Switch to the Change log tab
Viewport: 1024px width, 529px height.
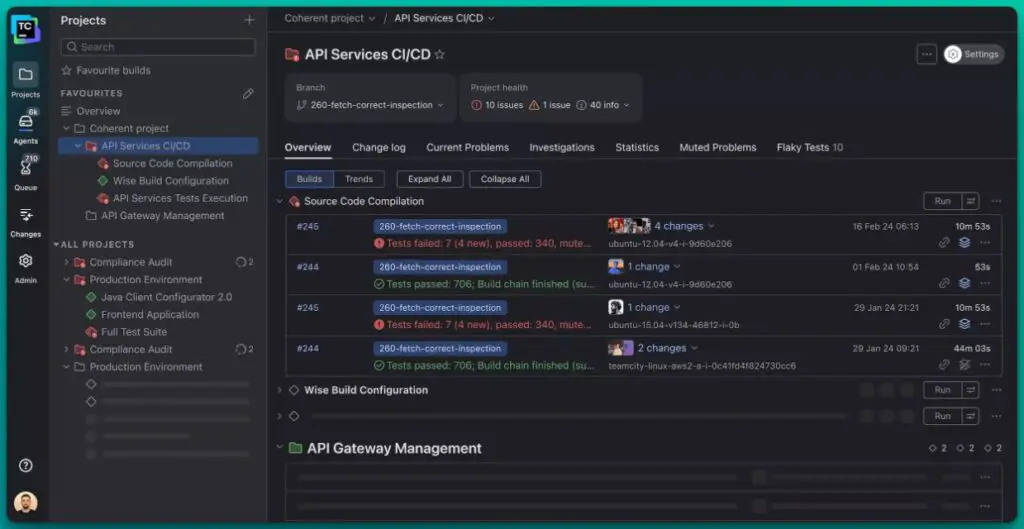[x=379, y=148]
